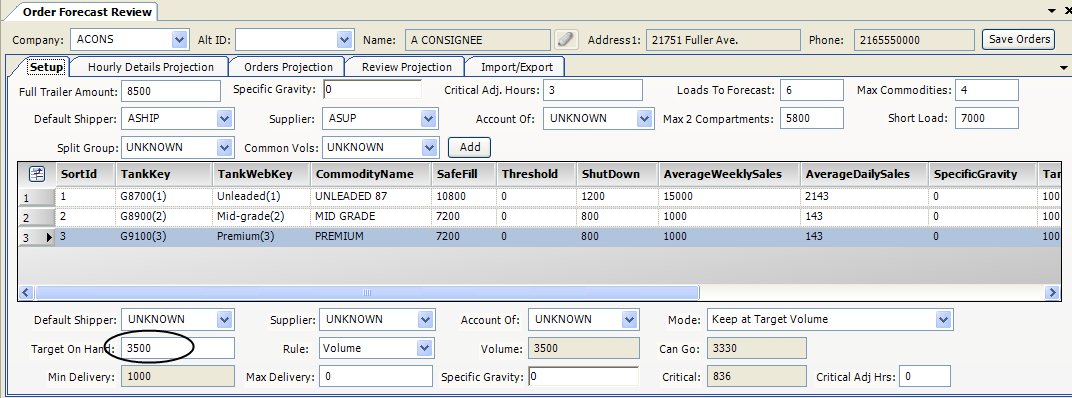Click the eraser icon beside Name field
This screenshot has height=398, width=1072.
(x=565, y=40)
